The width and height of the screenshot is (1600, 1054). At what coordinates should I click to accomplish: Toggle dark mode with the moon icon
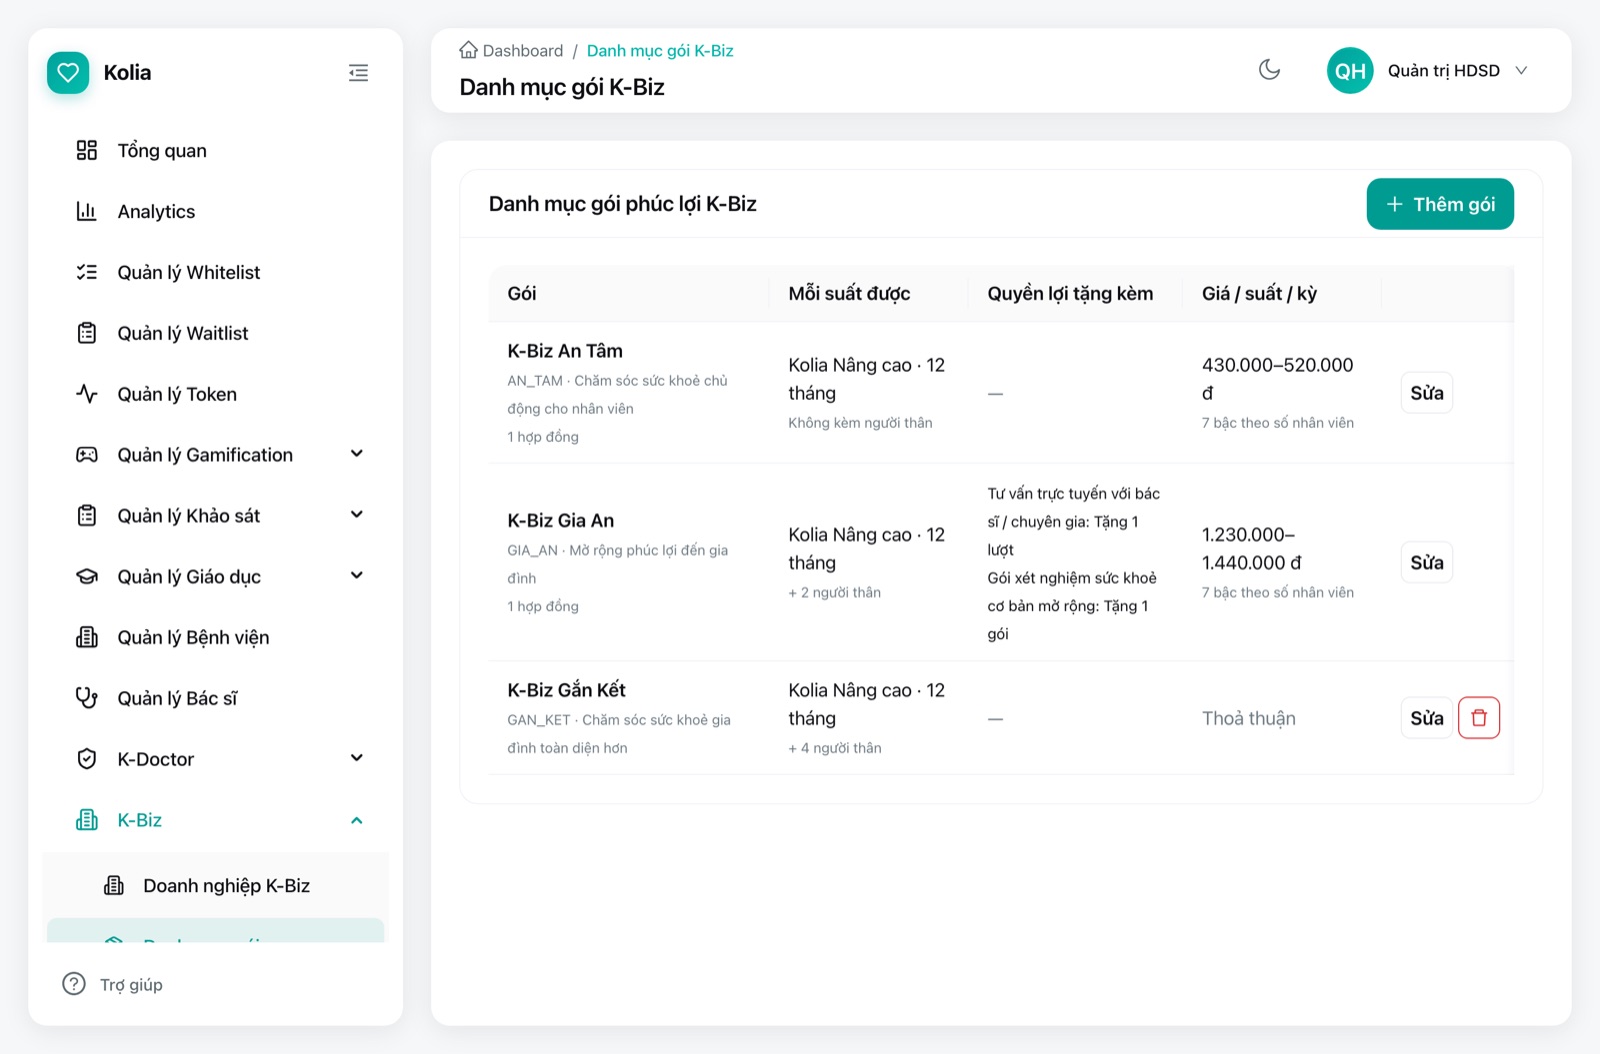click(1269, 70)
